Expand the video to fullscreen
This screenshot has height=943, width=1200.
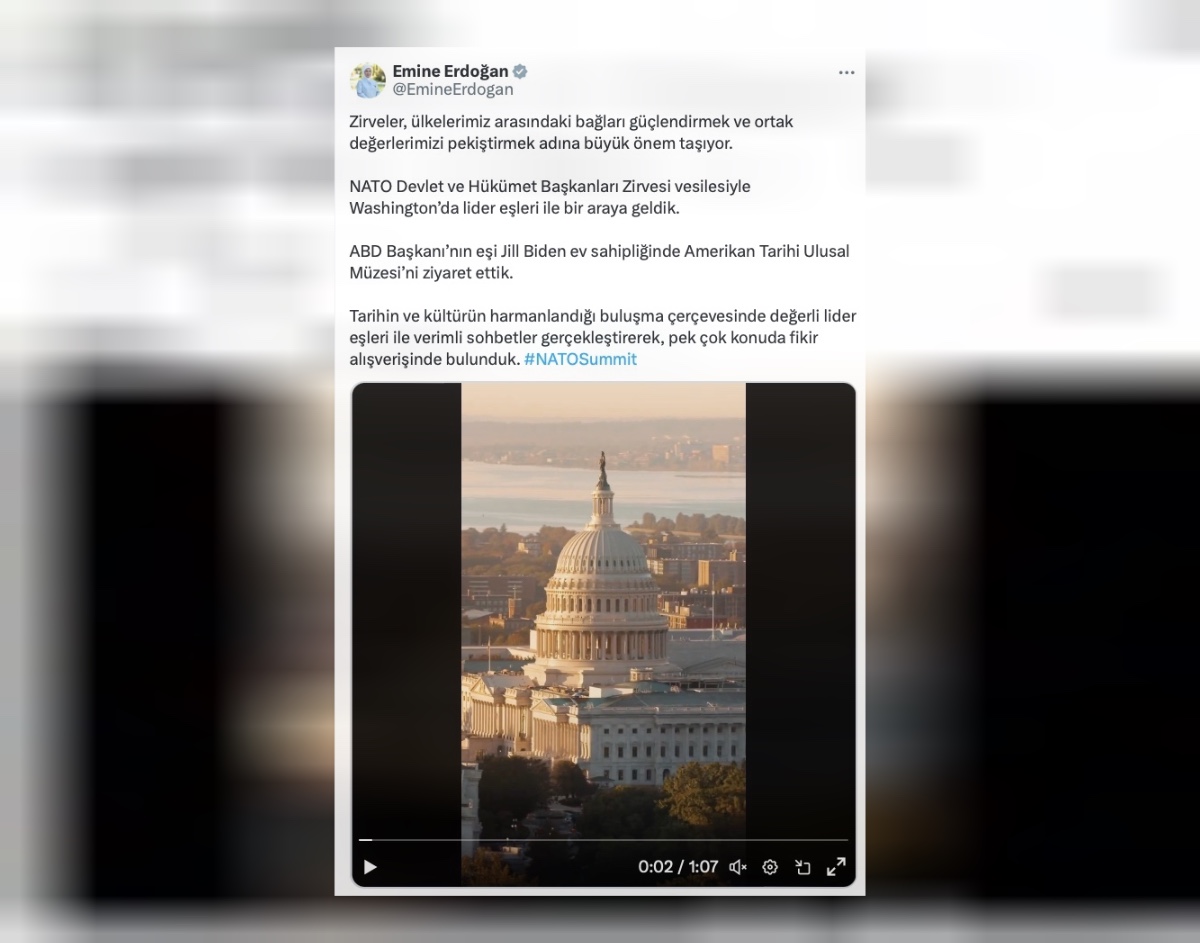coord(836,867)
